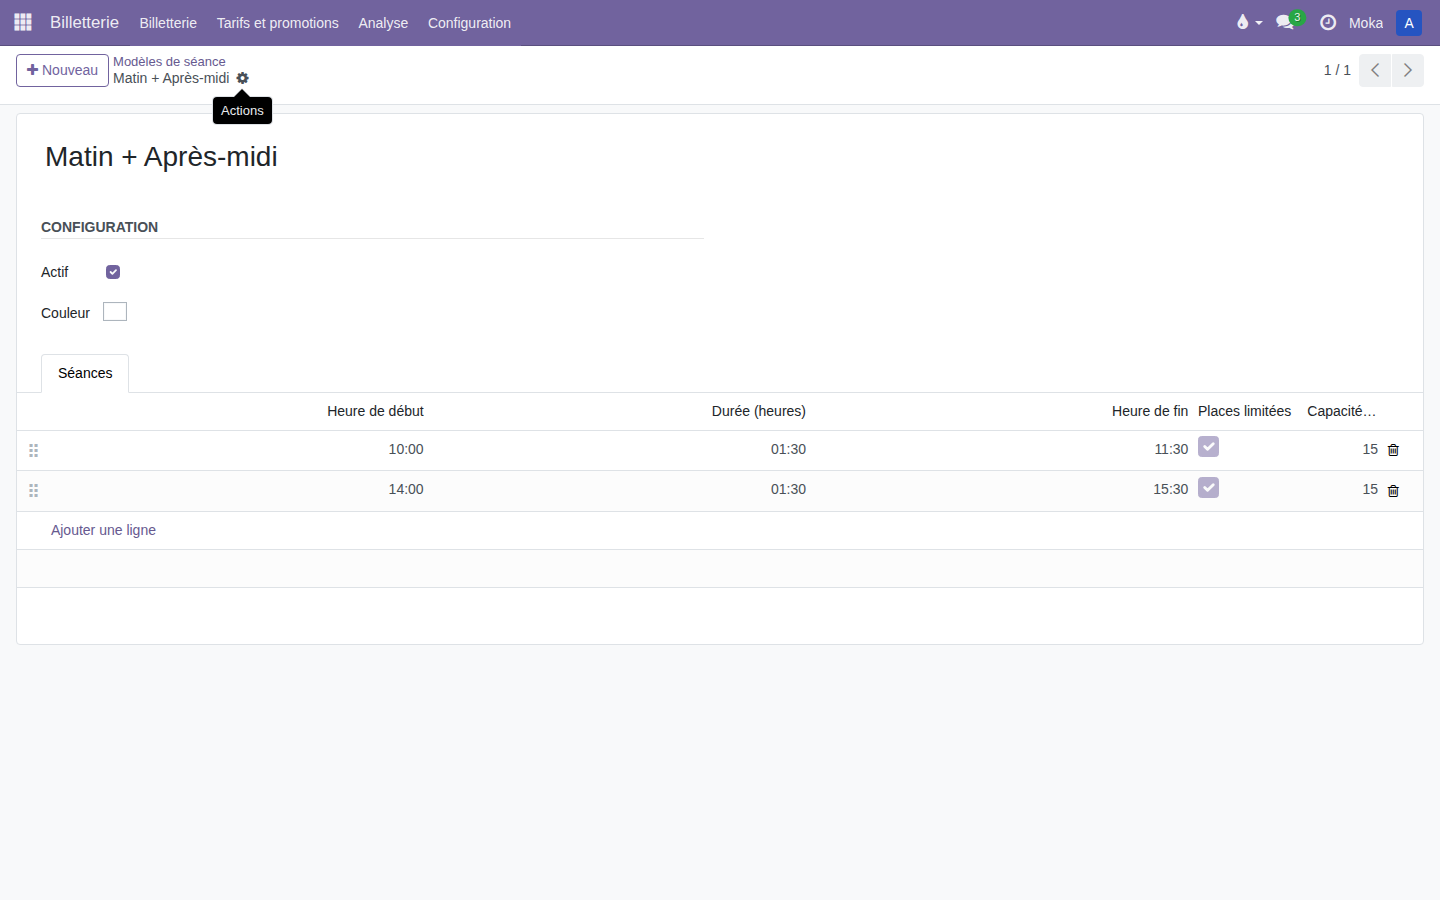Click duration 01:30 in 10:00 row

pyautogui.click(x=788, y=449)
